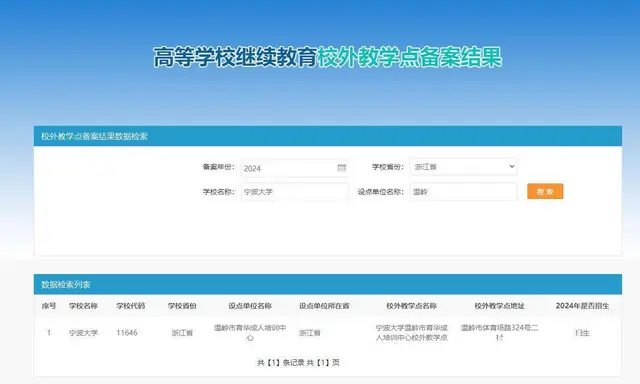Viewport: 640px width, 384px height.
Task: Click the 学校名称 column header in table
Action: pos(83,306)
